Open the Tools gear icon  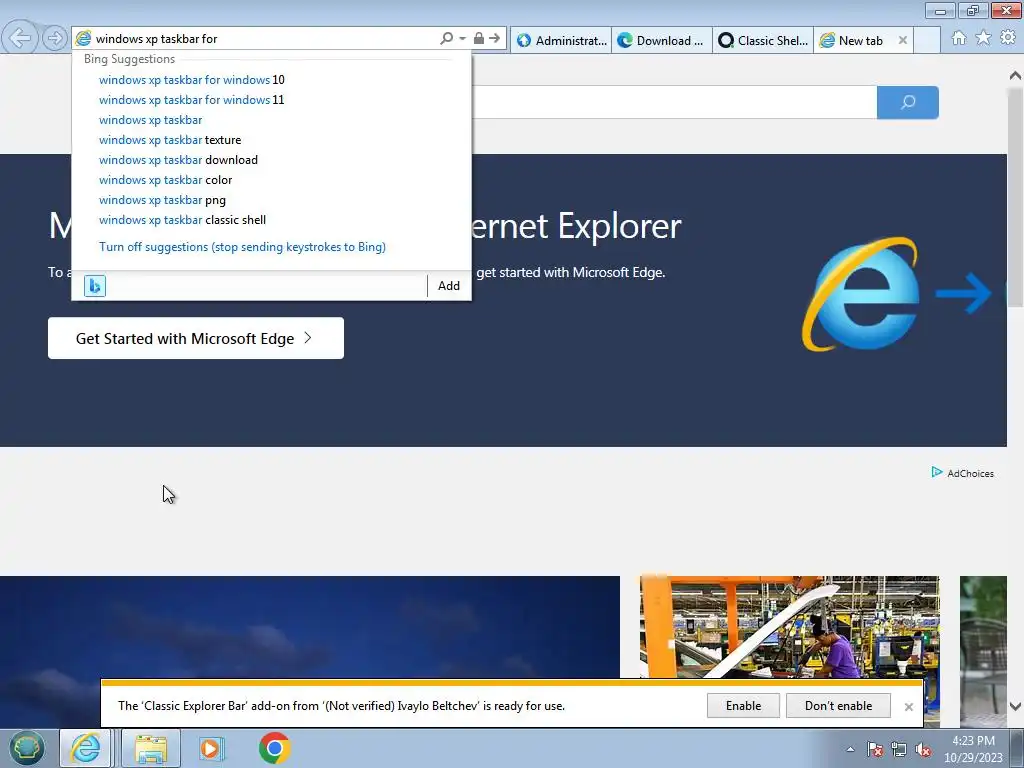pyautogui.click(x=1008, y=39)
